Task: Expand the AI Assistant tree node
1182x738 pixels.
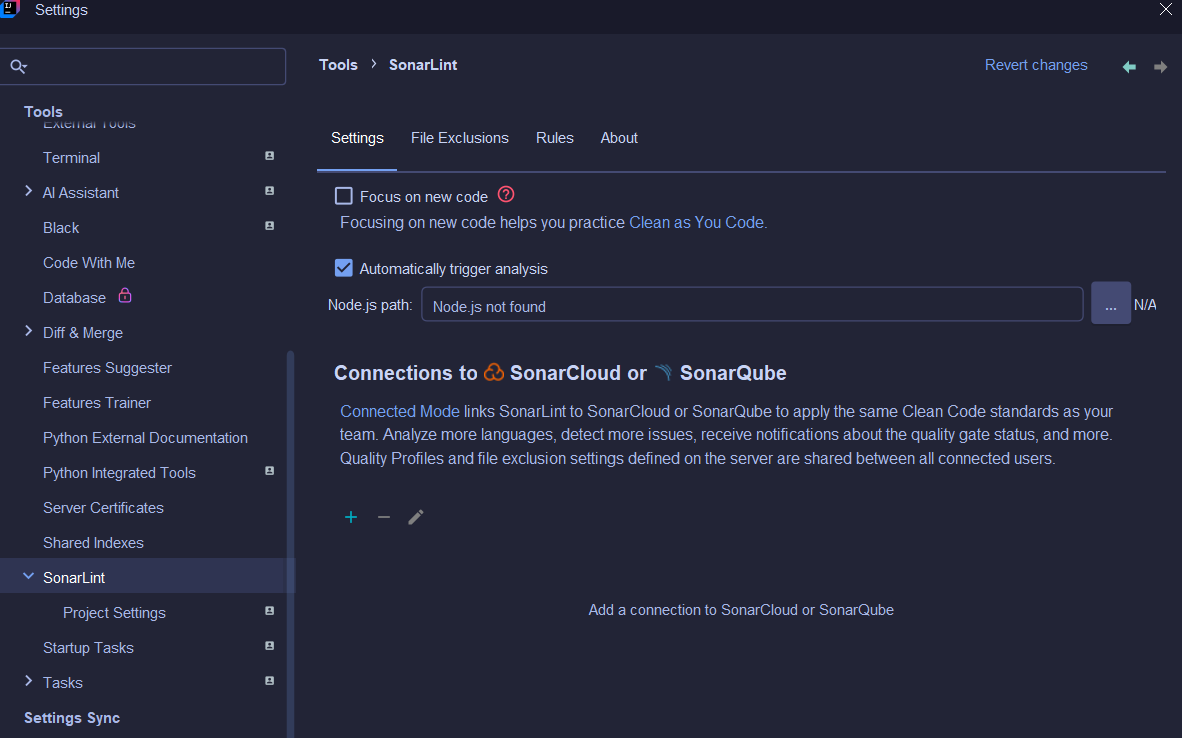Action: (x=29, y=191)
